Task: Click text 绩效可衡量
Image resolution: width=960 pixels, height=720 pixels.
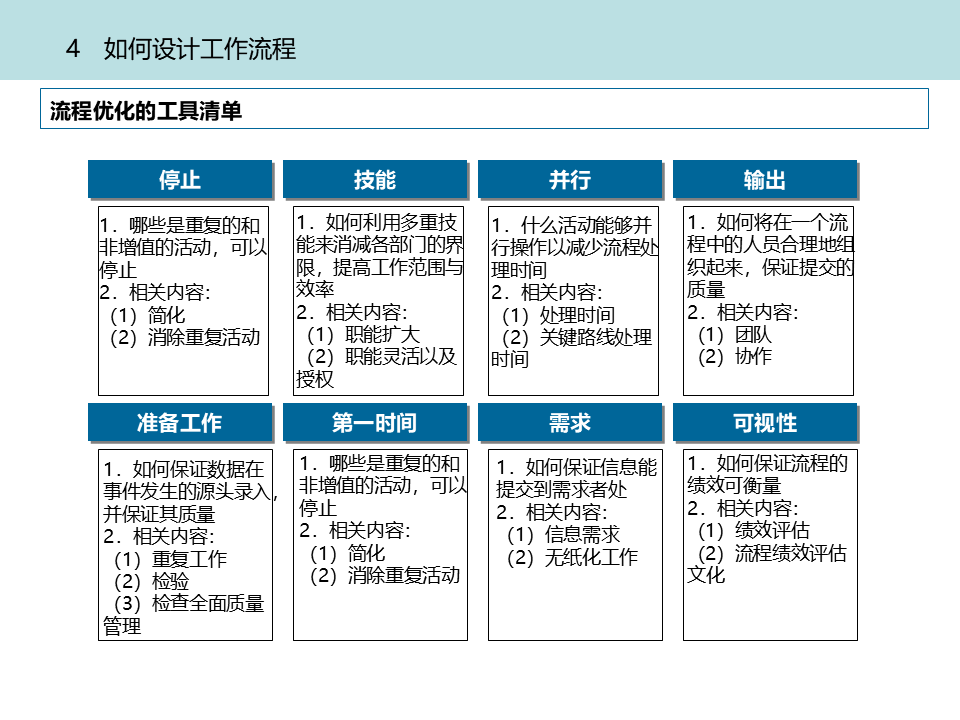Action: pyautogui.click(x=734, y=486)
